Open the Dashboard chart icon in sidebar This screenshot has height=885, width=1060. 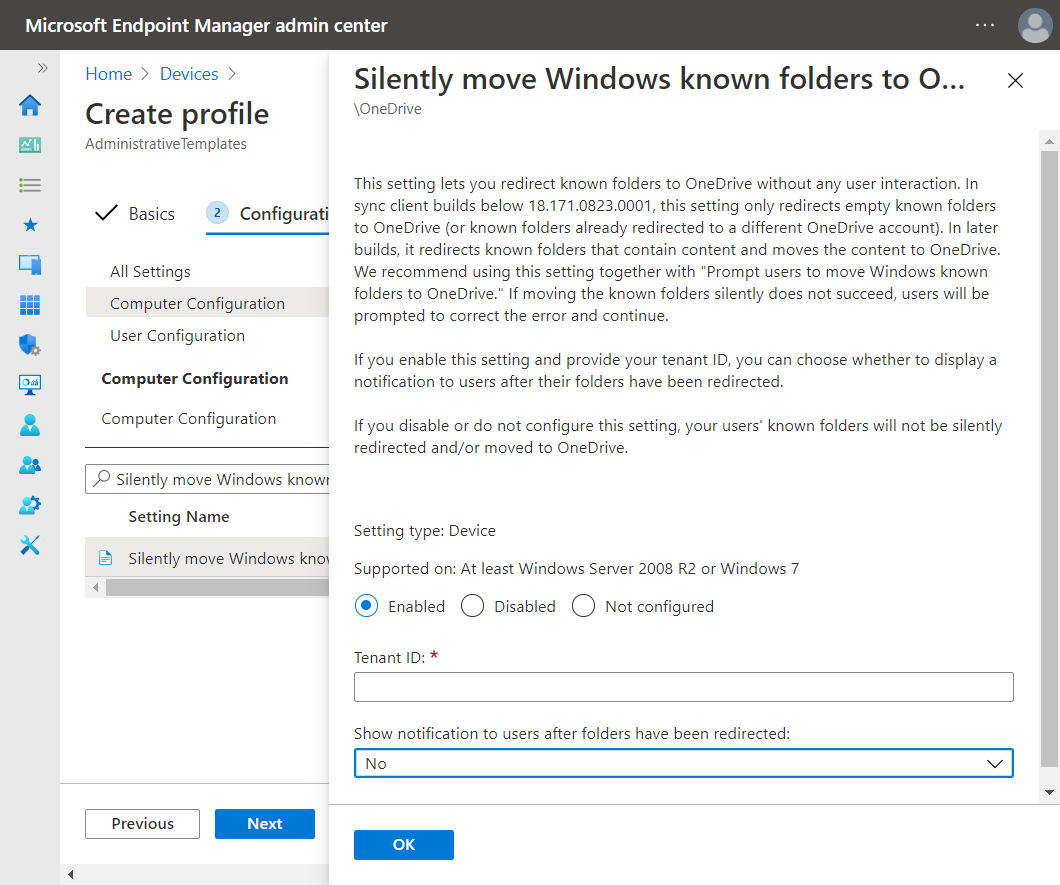point(30,145)
